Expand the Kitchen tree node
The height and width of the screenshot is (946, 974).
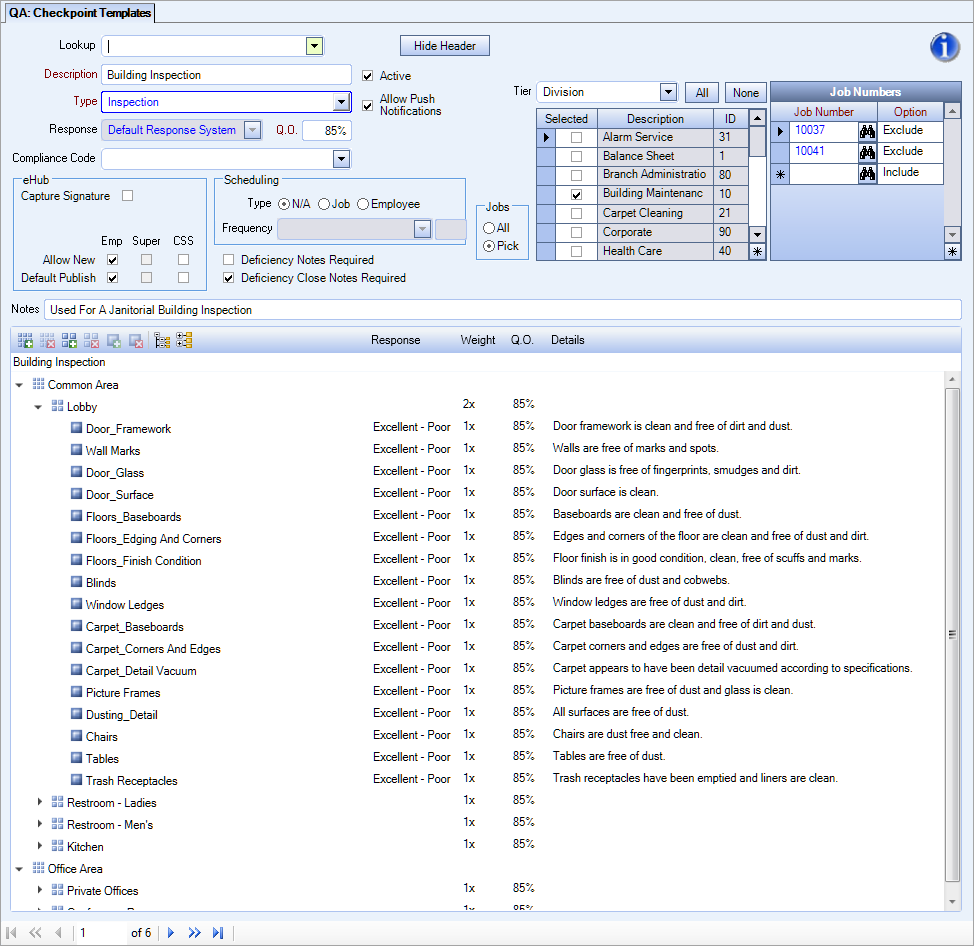click(39, 846)
